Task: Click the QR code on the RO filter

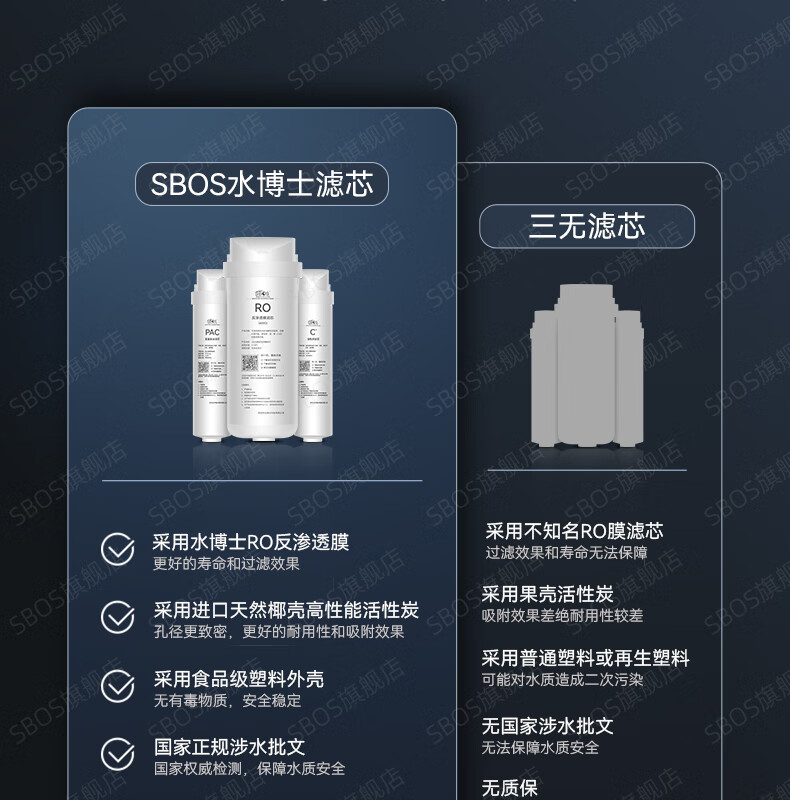Action: tap(250, 364)
